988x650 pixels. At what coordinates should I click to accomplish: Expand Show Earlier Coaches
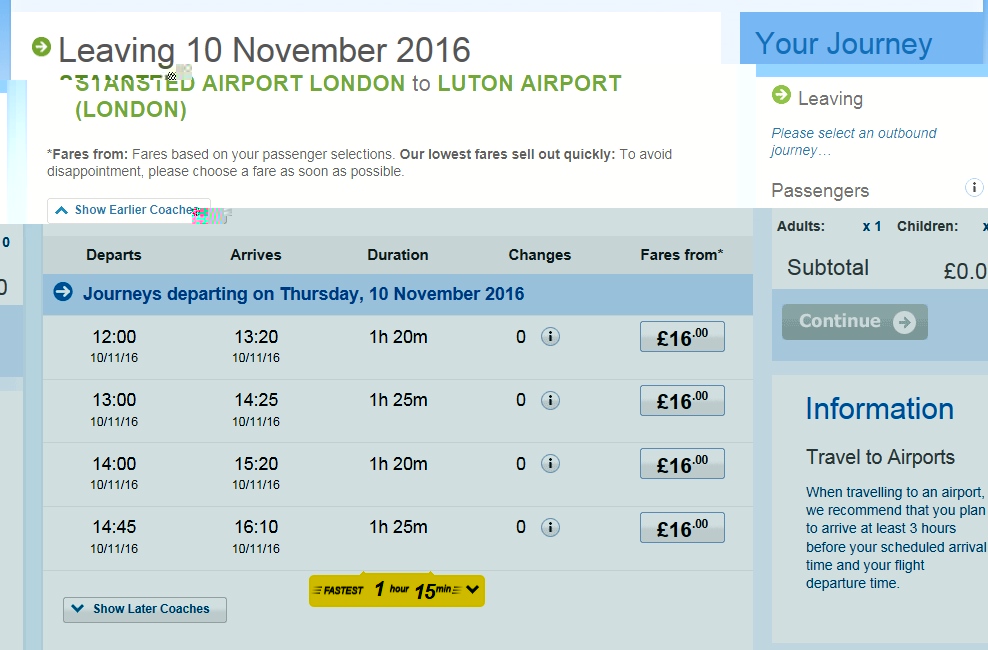pos(128,211)
